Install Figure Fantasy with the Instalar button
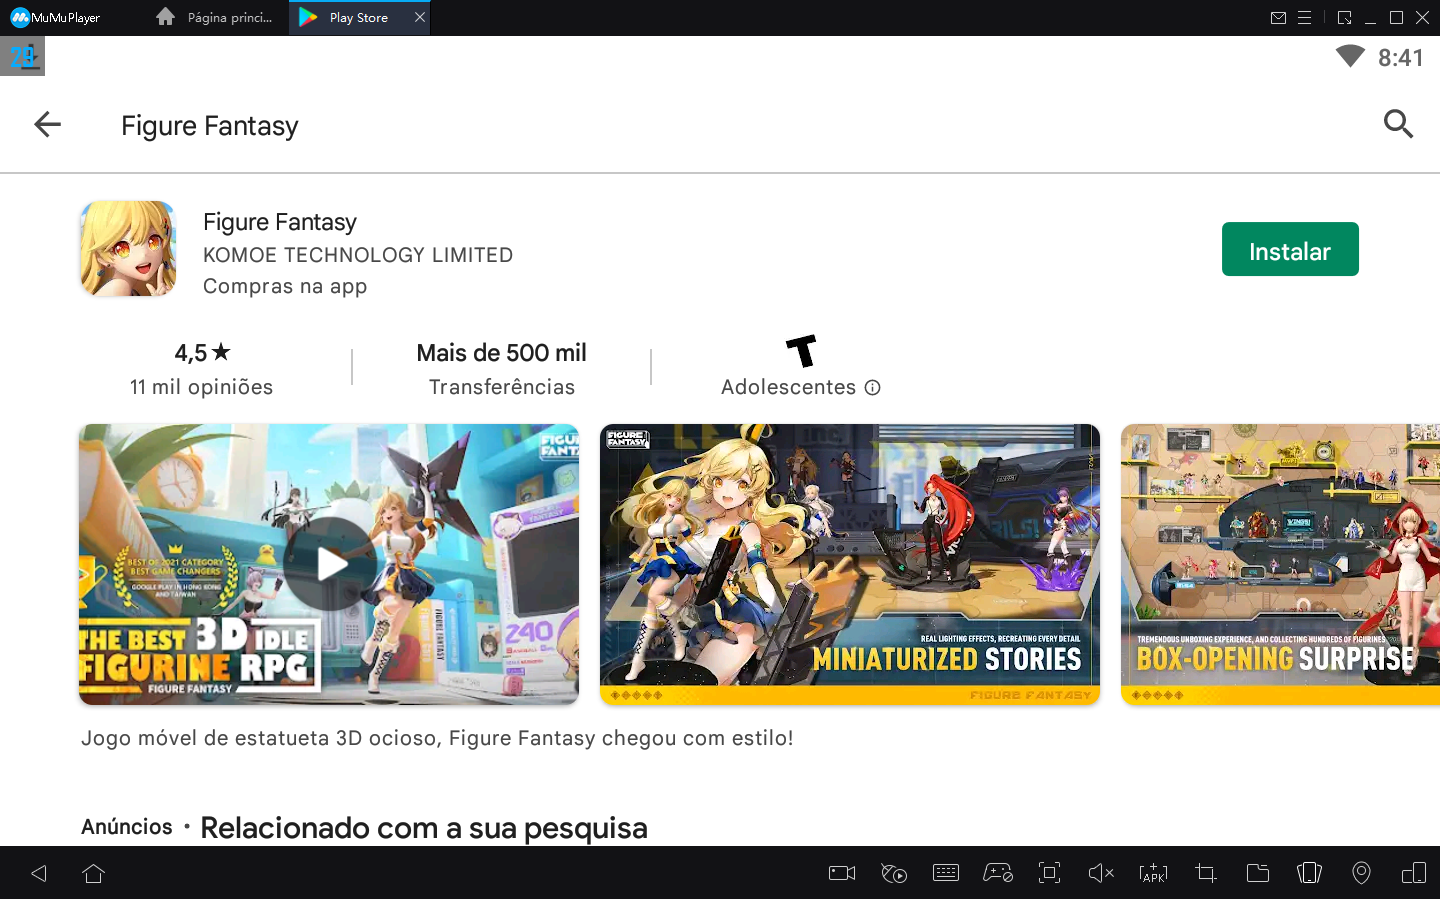The width and height of the screenshot is (1440, 899). pos(1290,249)
